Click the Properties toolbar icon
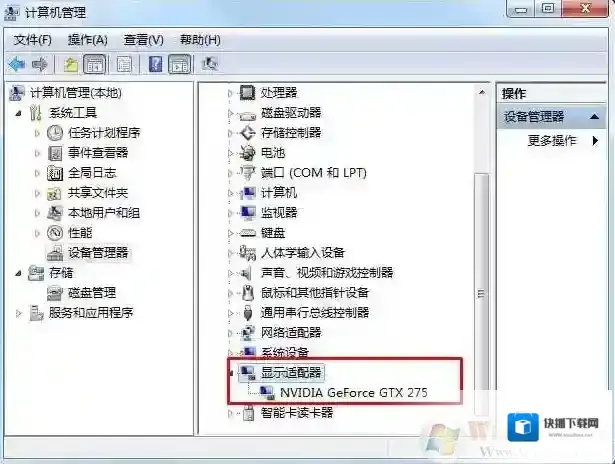This screenshot has height=464, width=615. click(124, 64)
